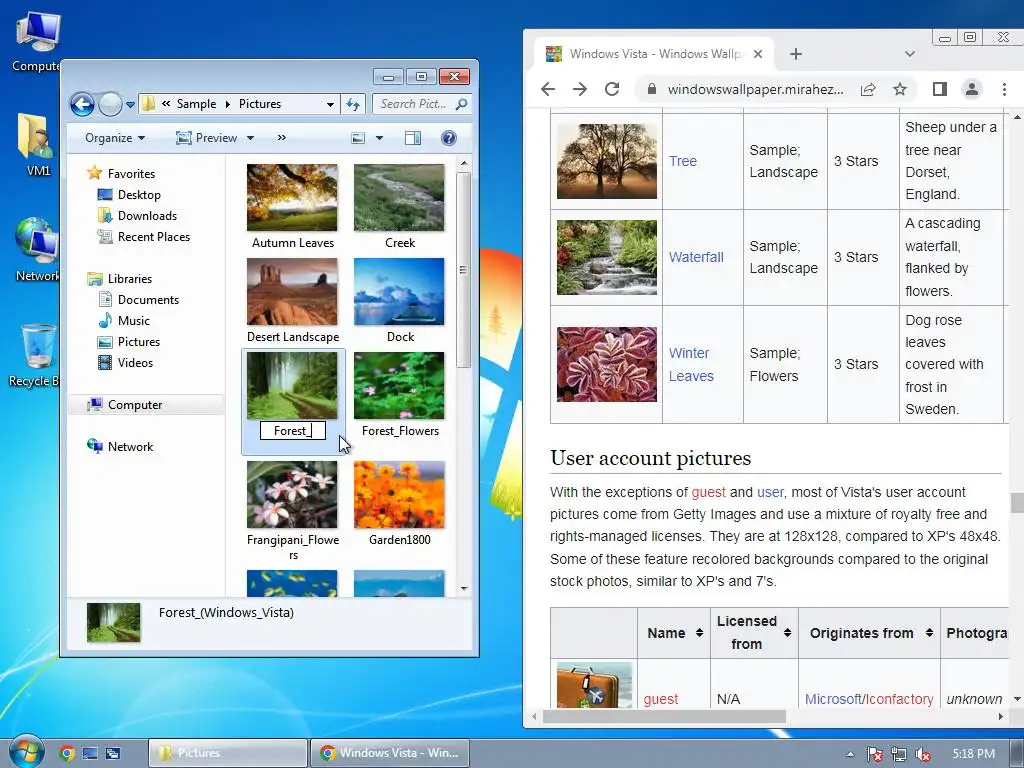The image size is (1024, 768).
Task: Open Recent Places in Favorites
Action: point(144,236)
